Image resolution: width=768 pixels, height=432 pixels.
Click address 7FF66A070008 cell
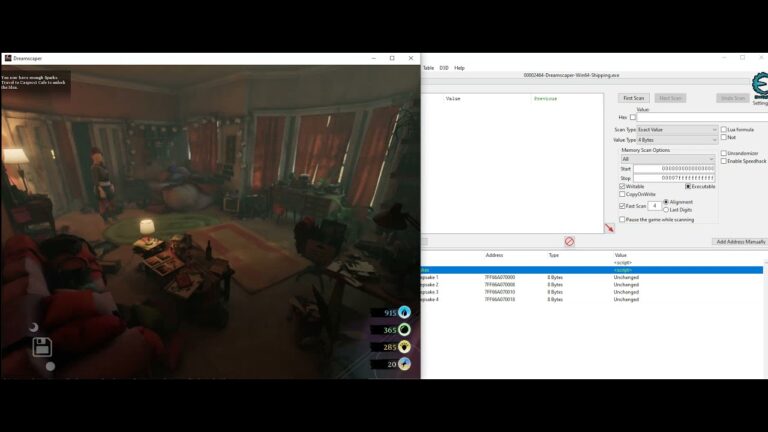pyautogui.click(x=500, y=285)
